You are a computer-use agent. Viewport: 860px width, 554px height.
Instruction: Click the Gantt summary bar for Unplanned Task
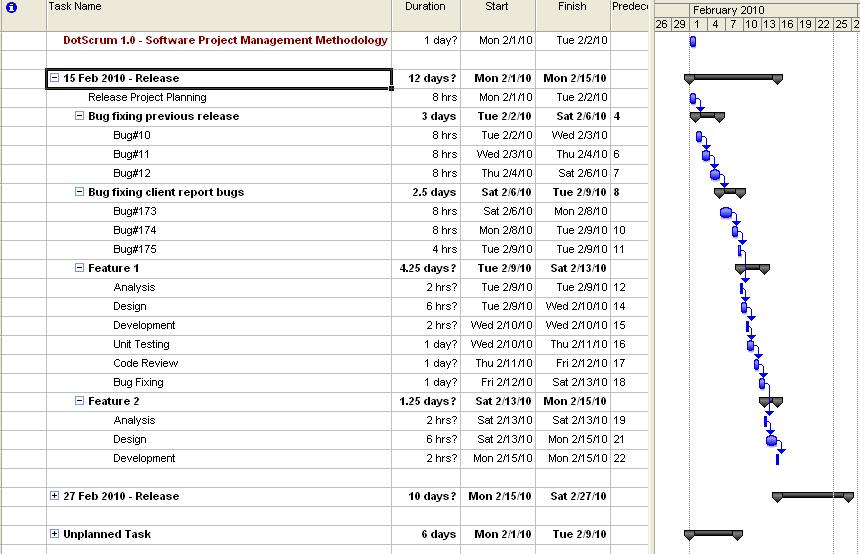point(714,534)
